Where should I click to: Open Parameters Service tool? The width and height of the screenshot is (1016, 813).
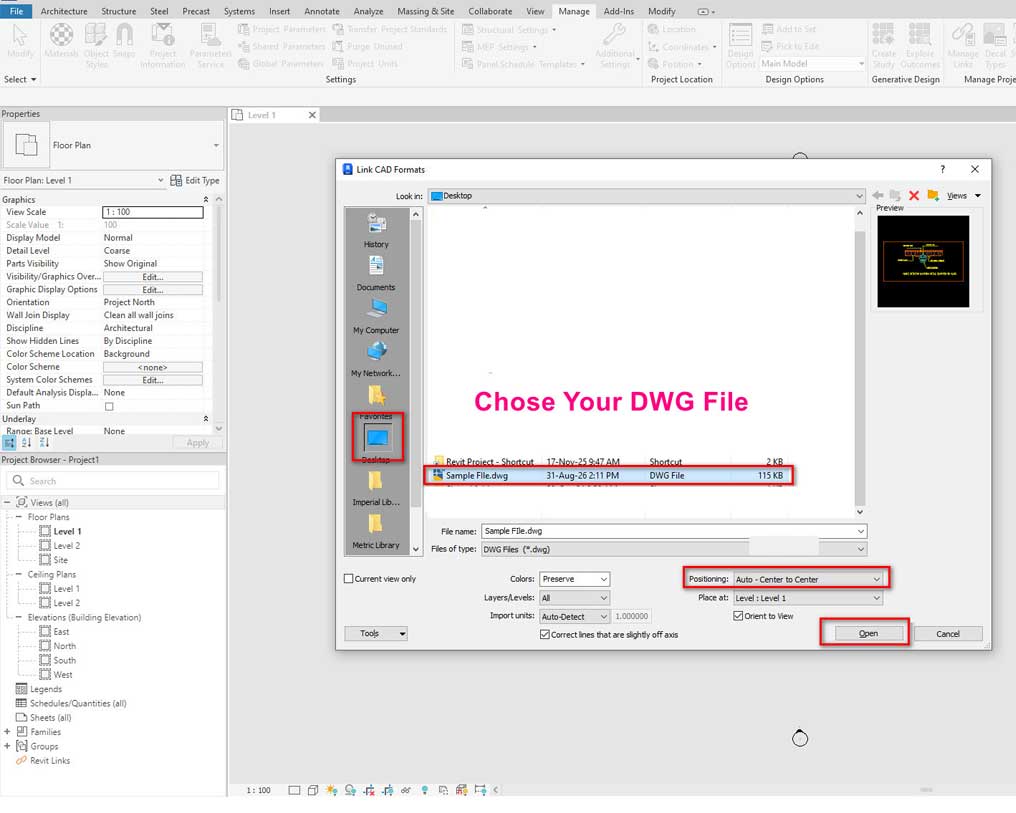click(211, 45)
